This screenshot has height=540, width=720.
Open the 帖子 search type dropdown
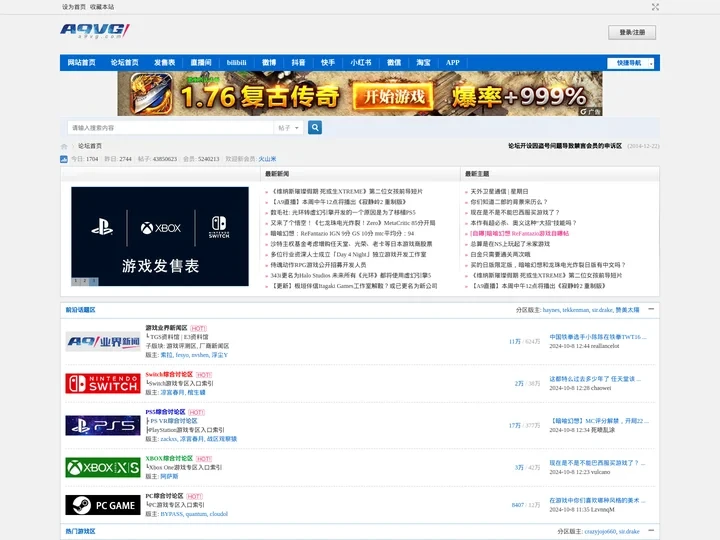pyautogui.click(x=289, y=128)
